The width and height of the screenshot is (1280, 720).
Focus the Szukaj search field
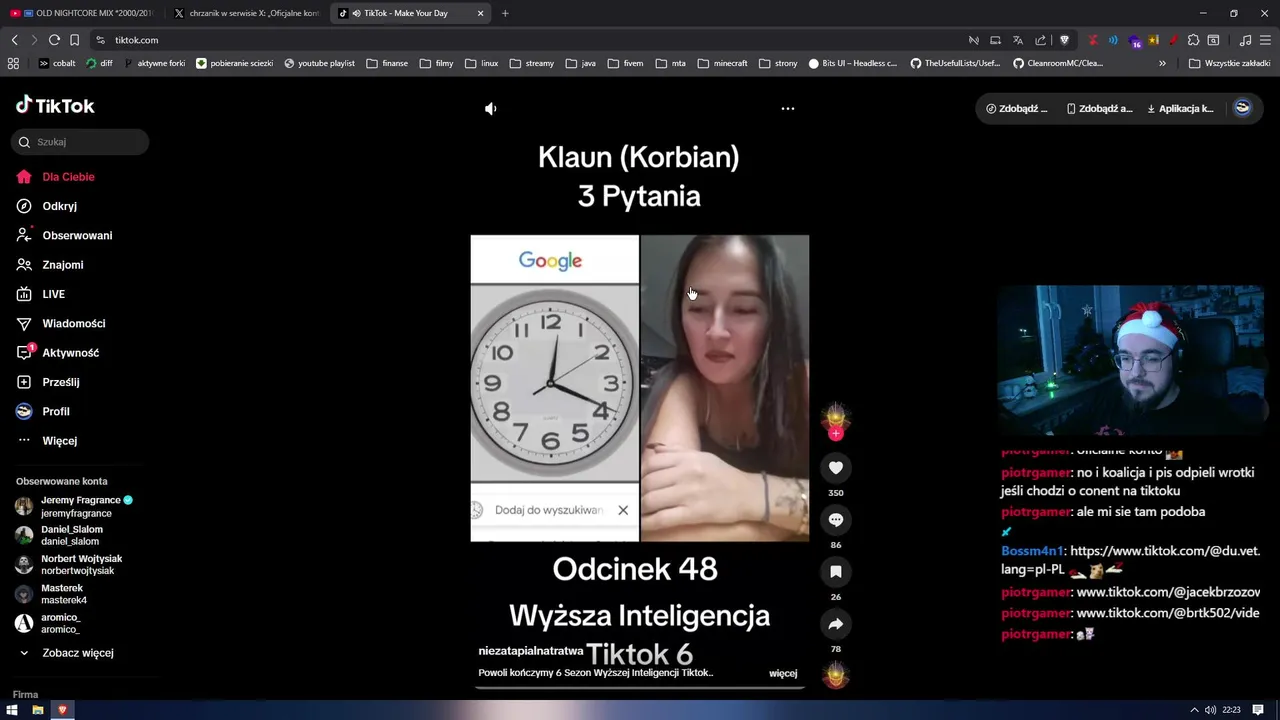tap(80, 142)
